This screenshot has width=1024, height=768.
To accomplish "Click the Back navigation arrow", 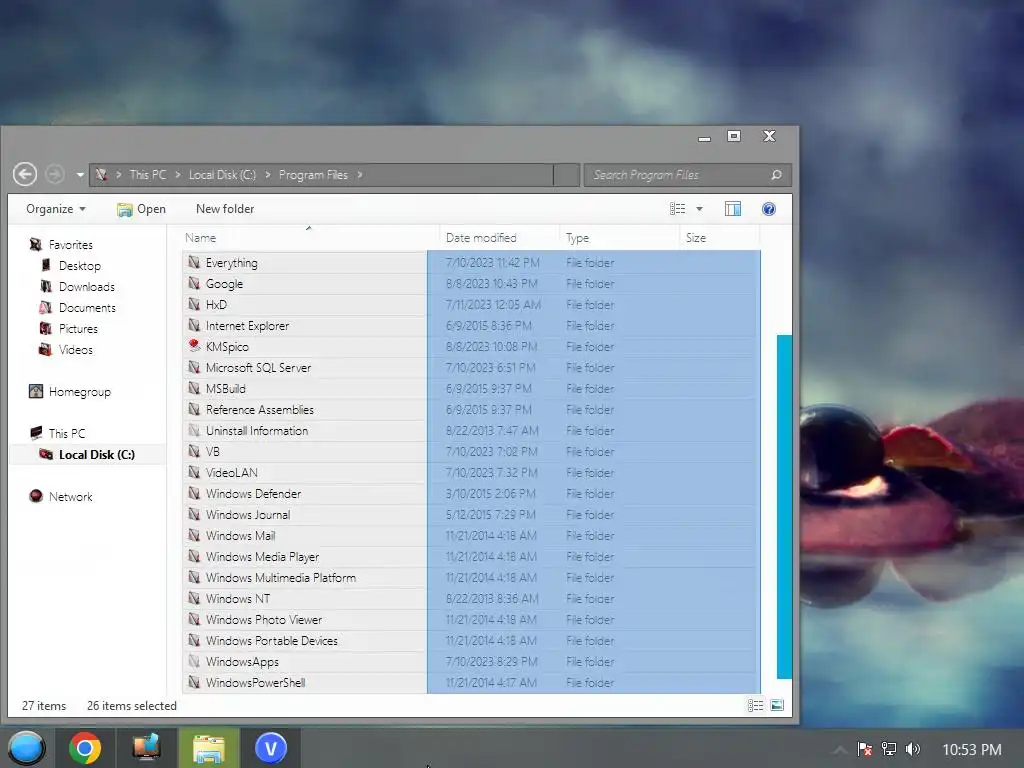I will tap(25, 174).
